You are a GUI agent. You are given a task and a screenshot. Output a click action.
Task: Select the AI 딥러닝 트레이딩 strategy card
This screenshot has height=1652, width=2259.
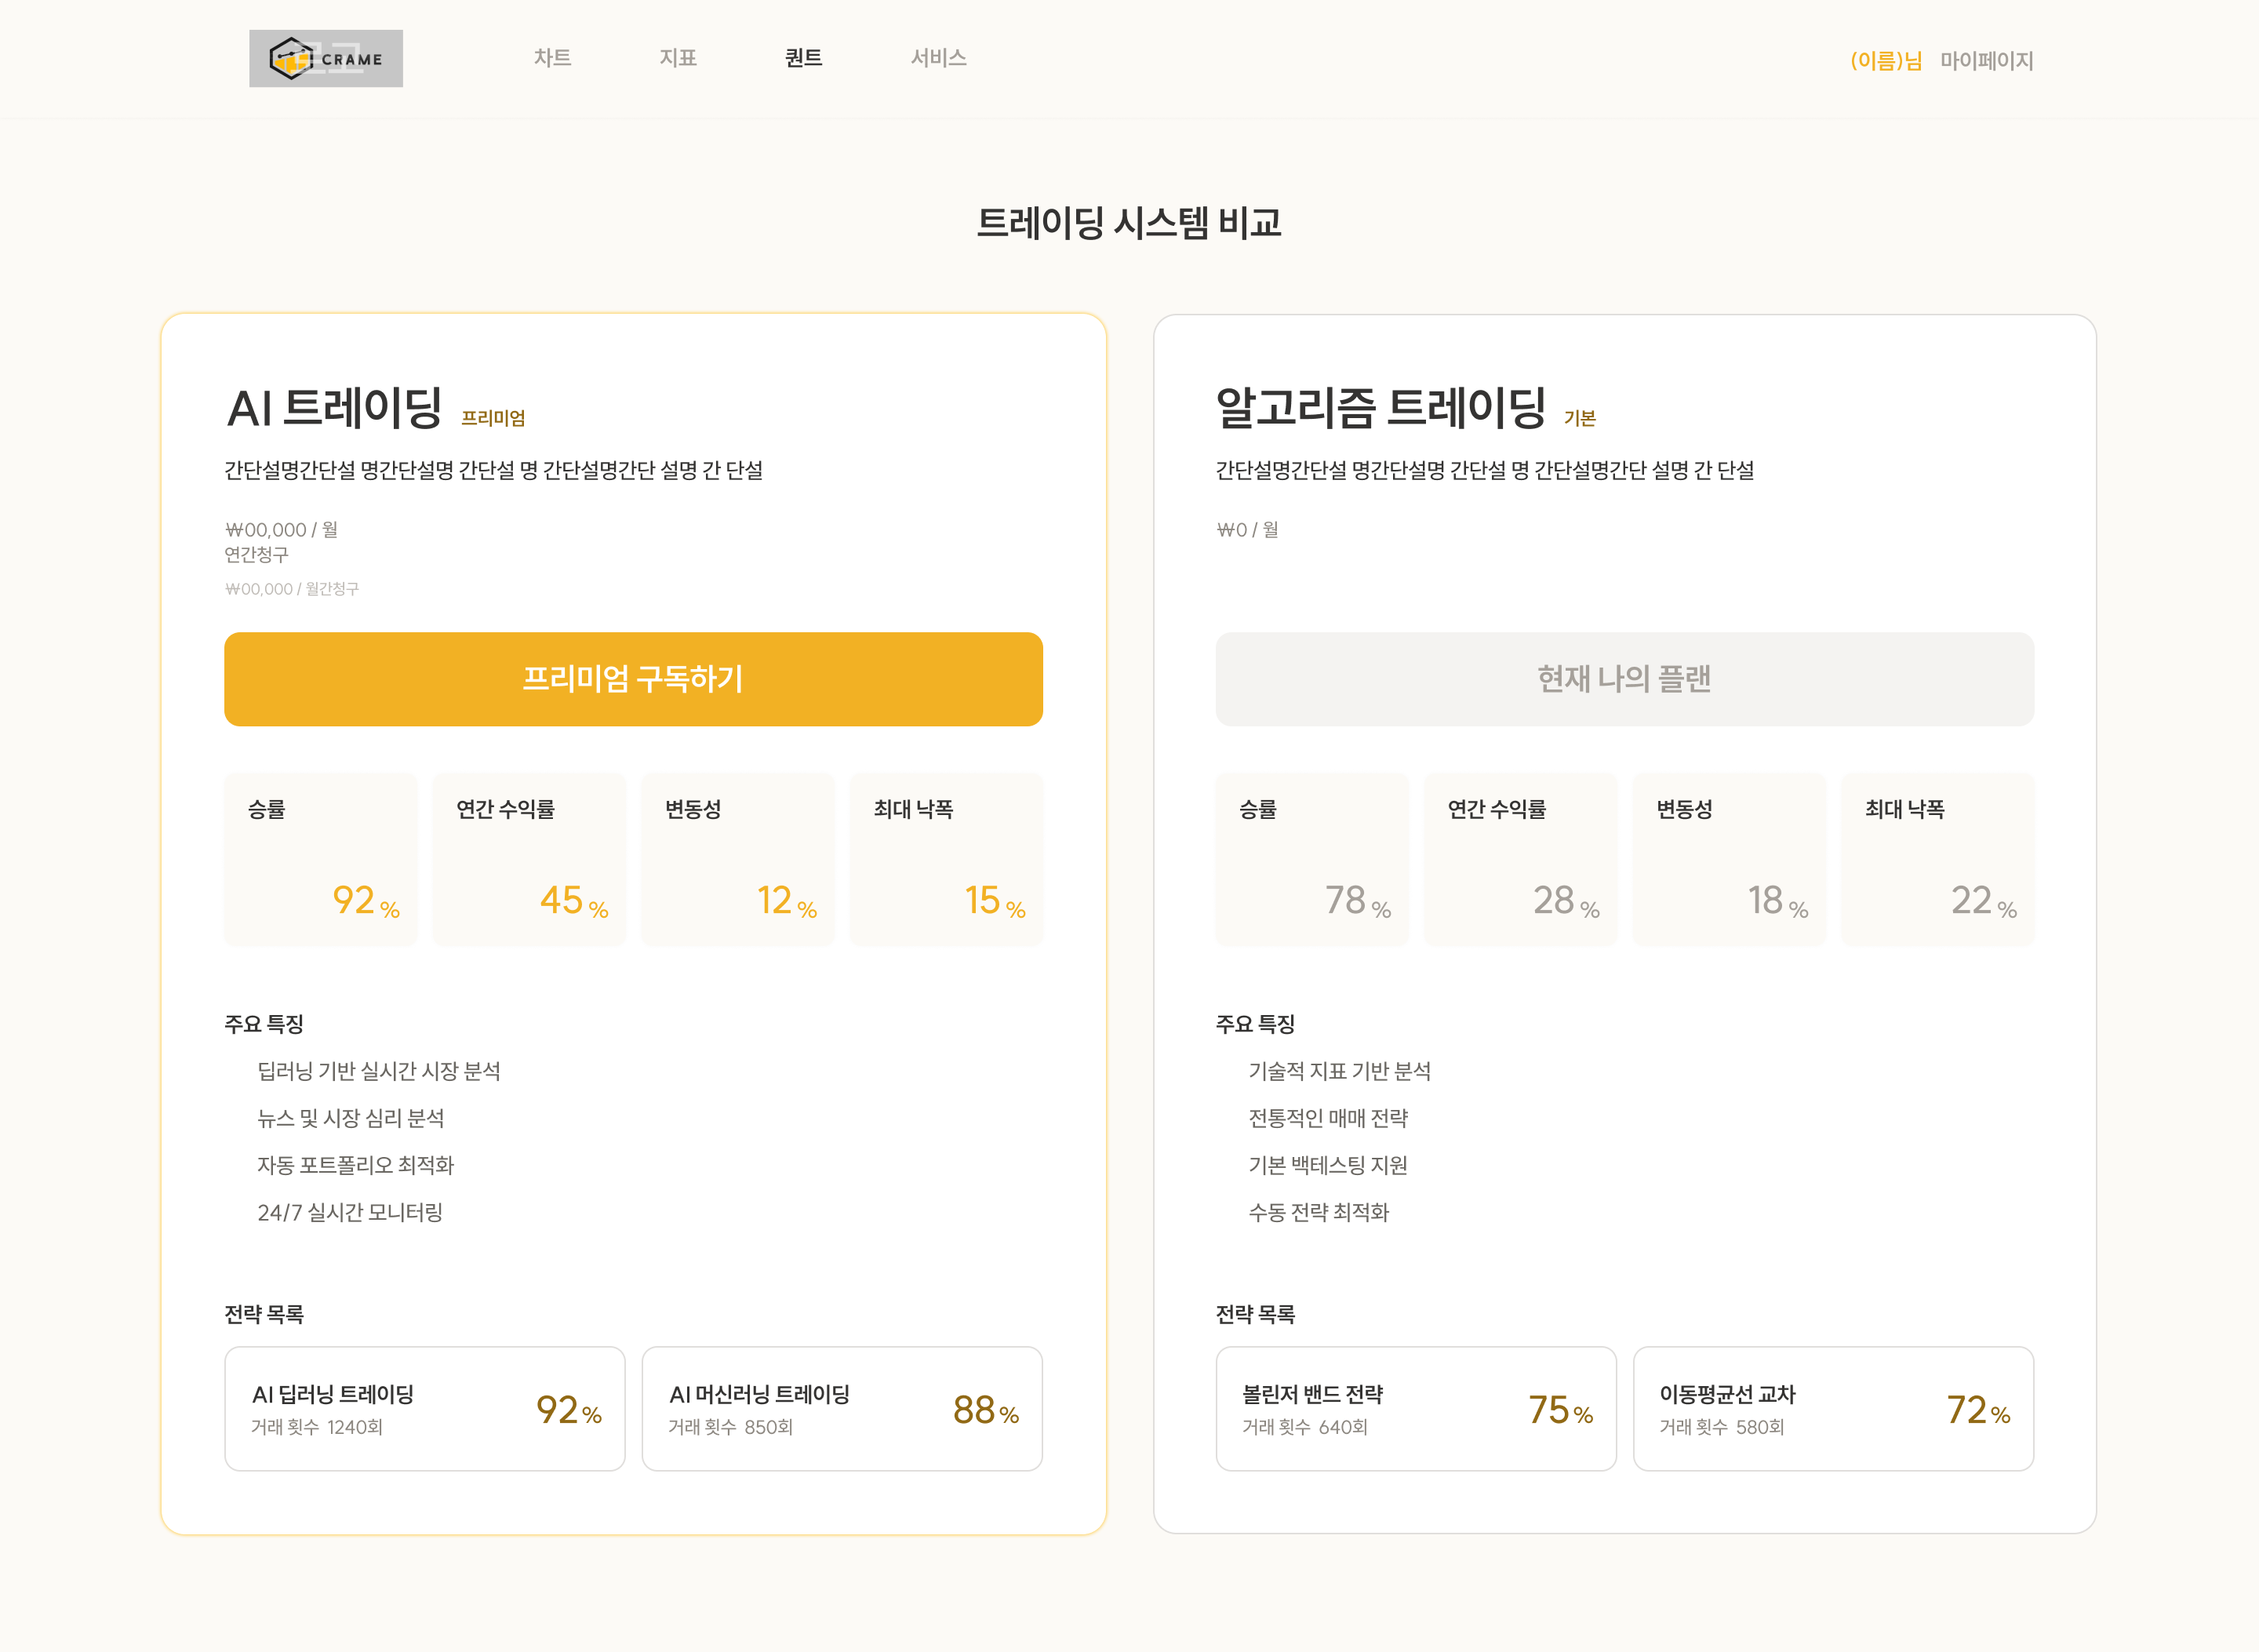click(x=425, y=1408)
